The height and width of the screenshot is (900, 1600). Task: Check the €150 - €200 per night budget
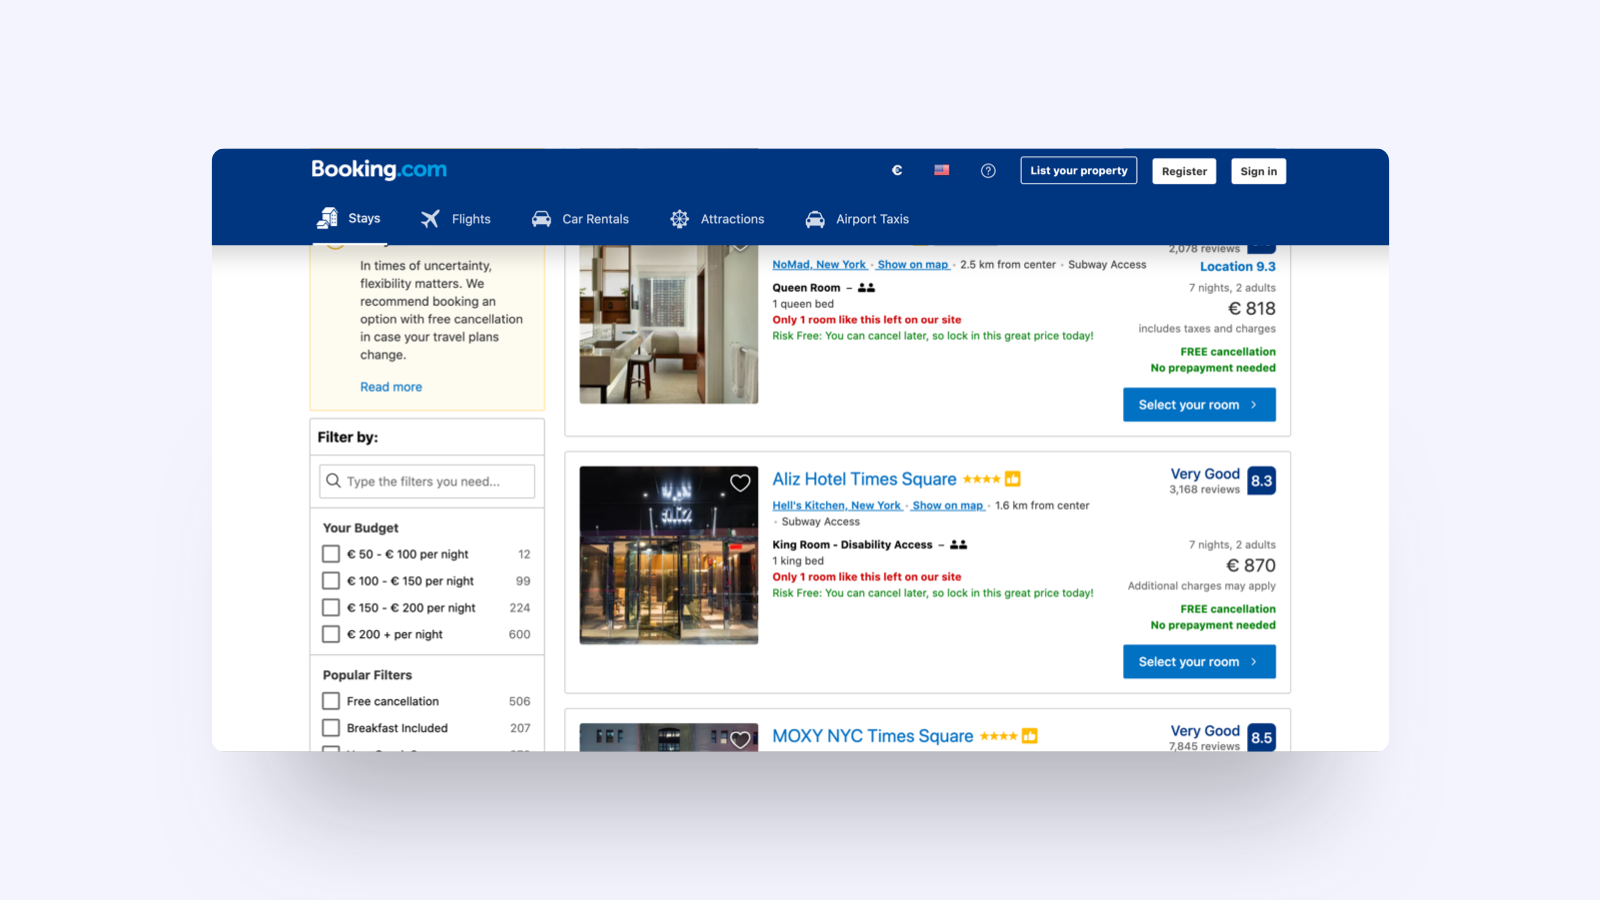331,608
